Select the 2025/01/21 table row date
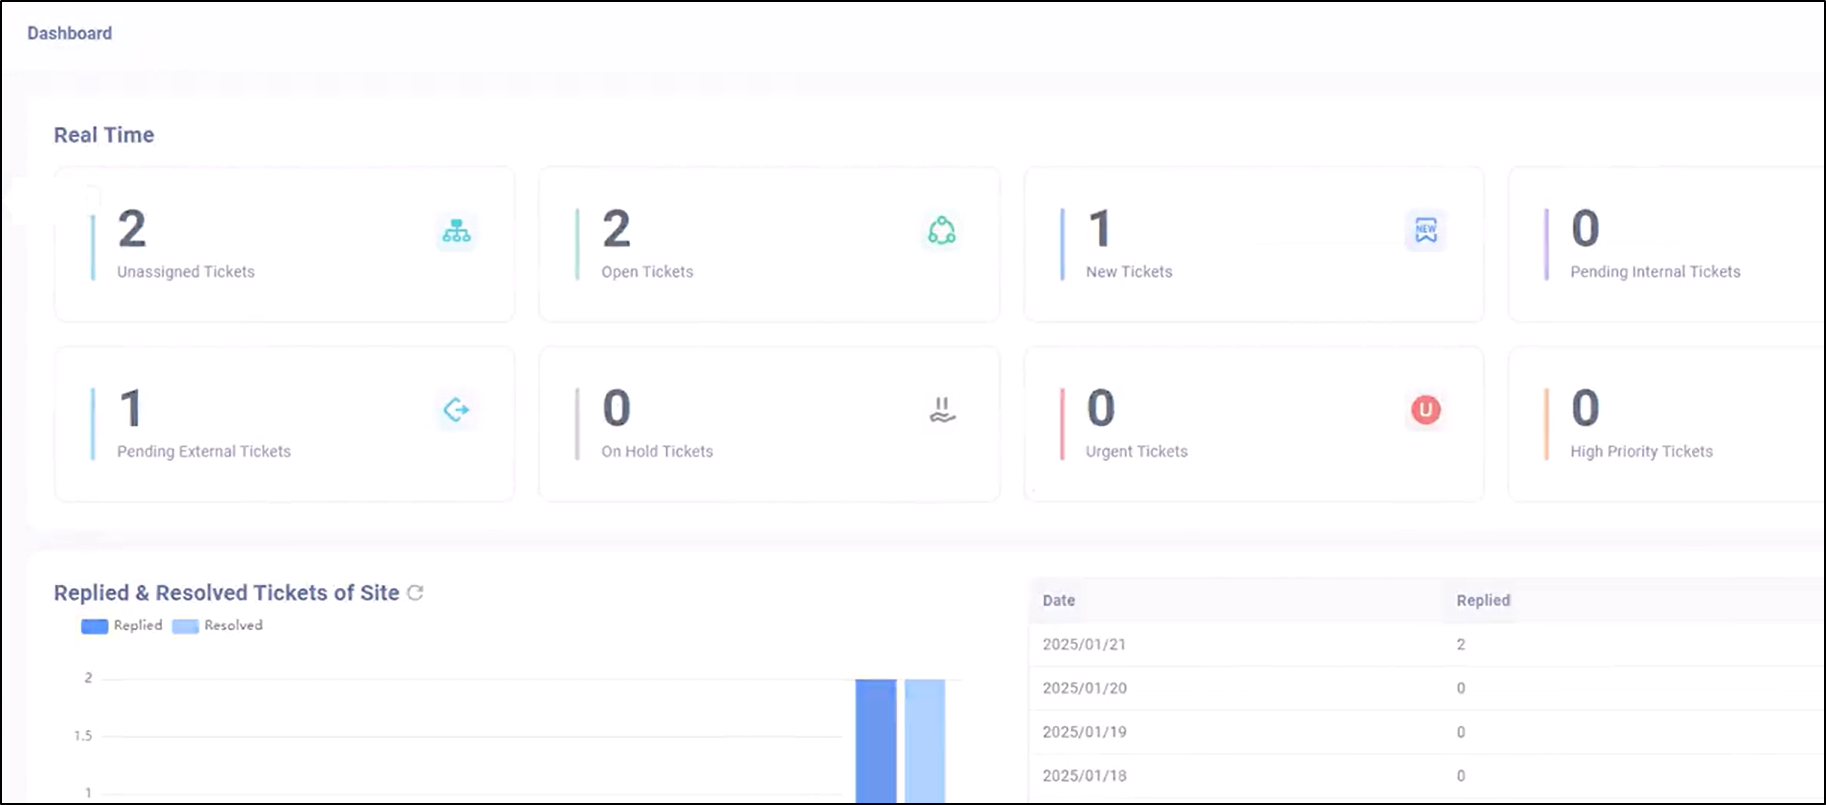The width and height of the screenshot is (1826, 805). click(x=1084, y=644)
